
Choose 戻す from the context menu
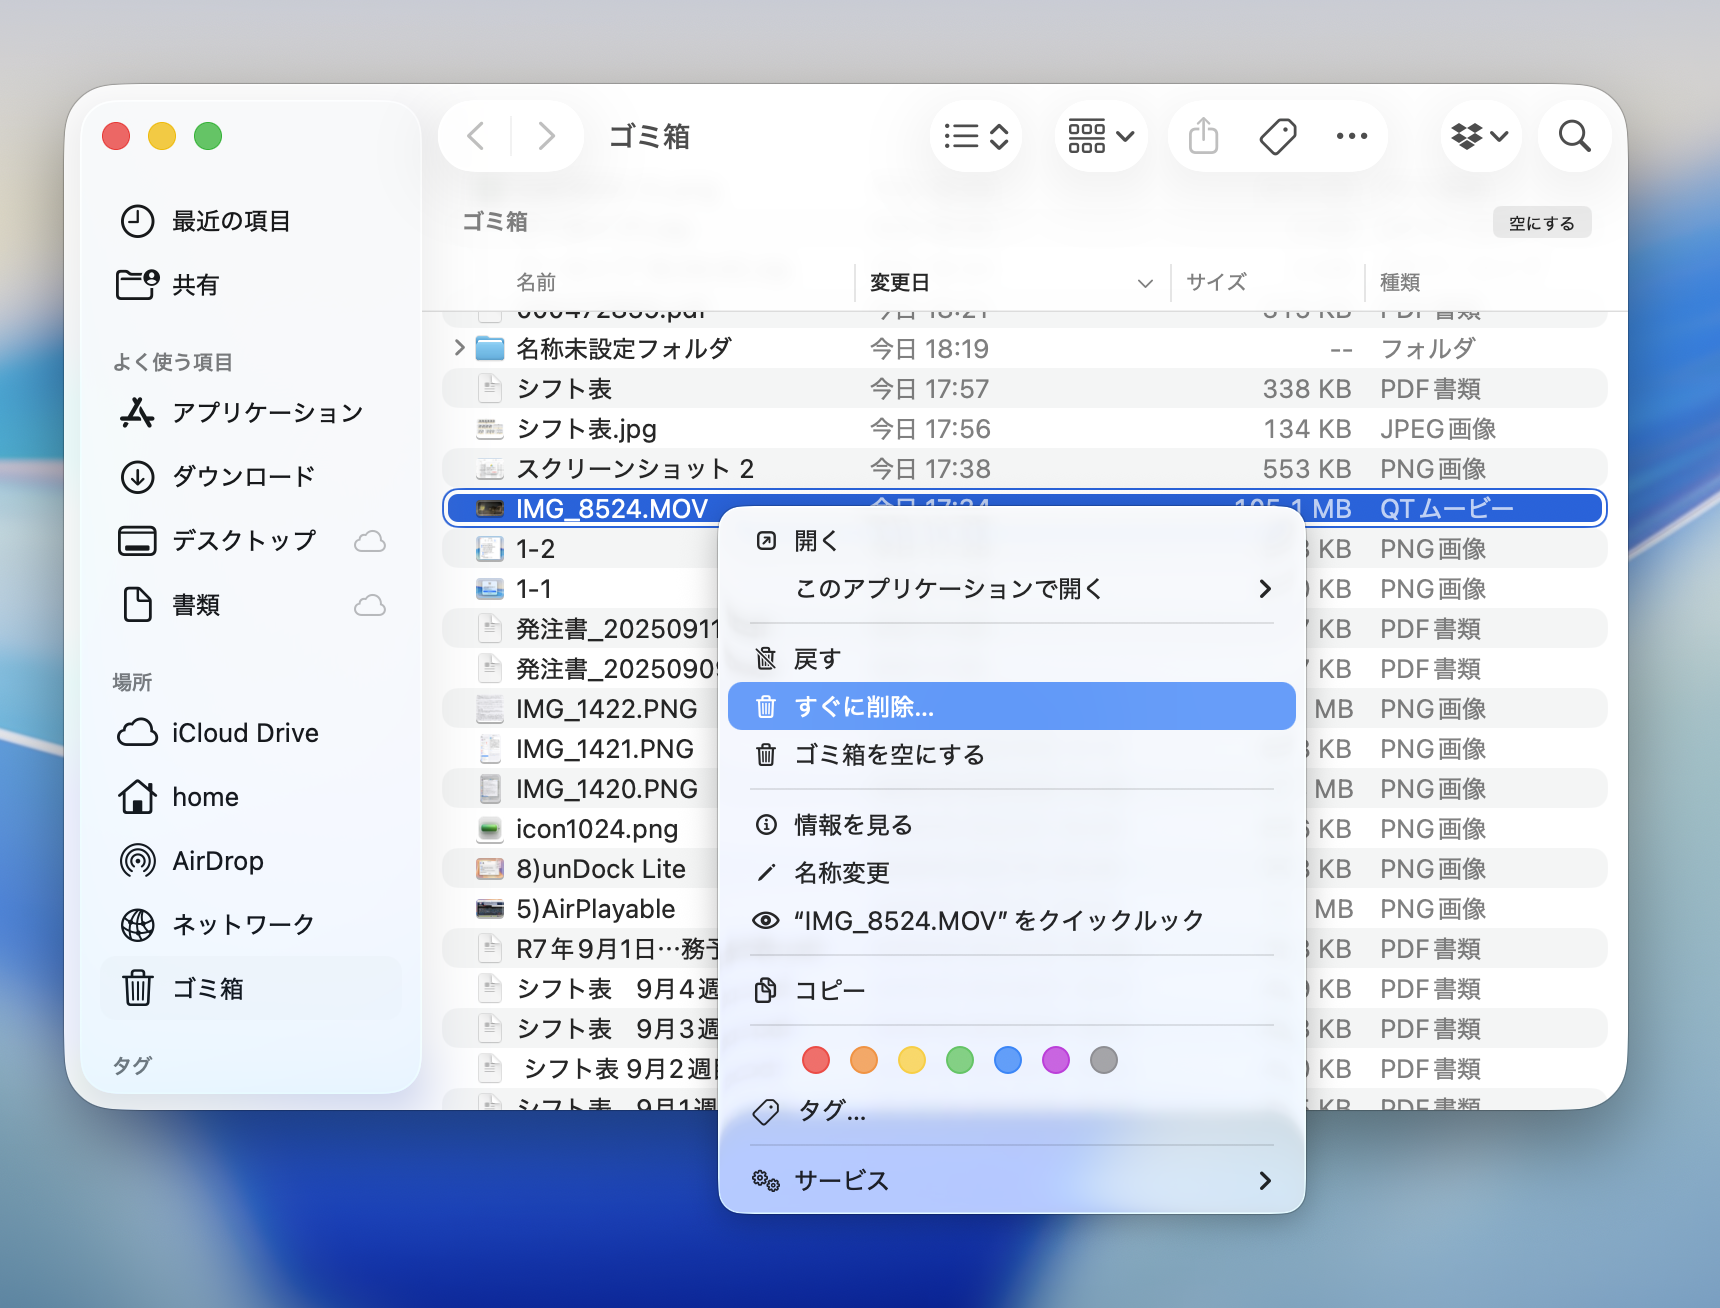pyautogui.click(x=1012, y=659)
